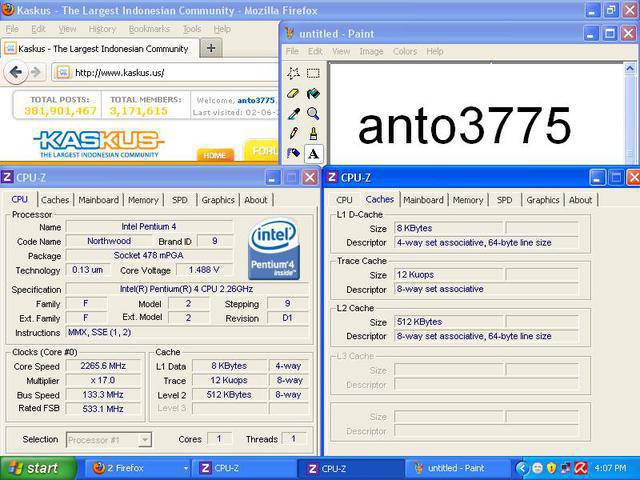Image resolution: width=640 pixels, height=480 pixels.
Task: Click the yellow security shield tray icon
Action: click(551, 468)
